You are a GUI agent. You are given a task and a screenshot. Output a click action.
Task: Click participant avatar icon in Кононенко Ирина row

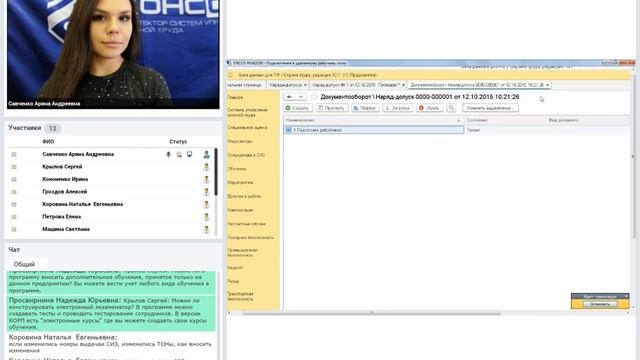(x=207, y=179)
